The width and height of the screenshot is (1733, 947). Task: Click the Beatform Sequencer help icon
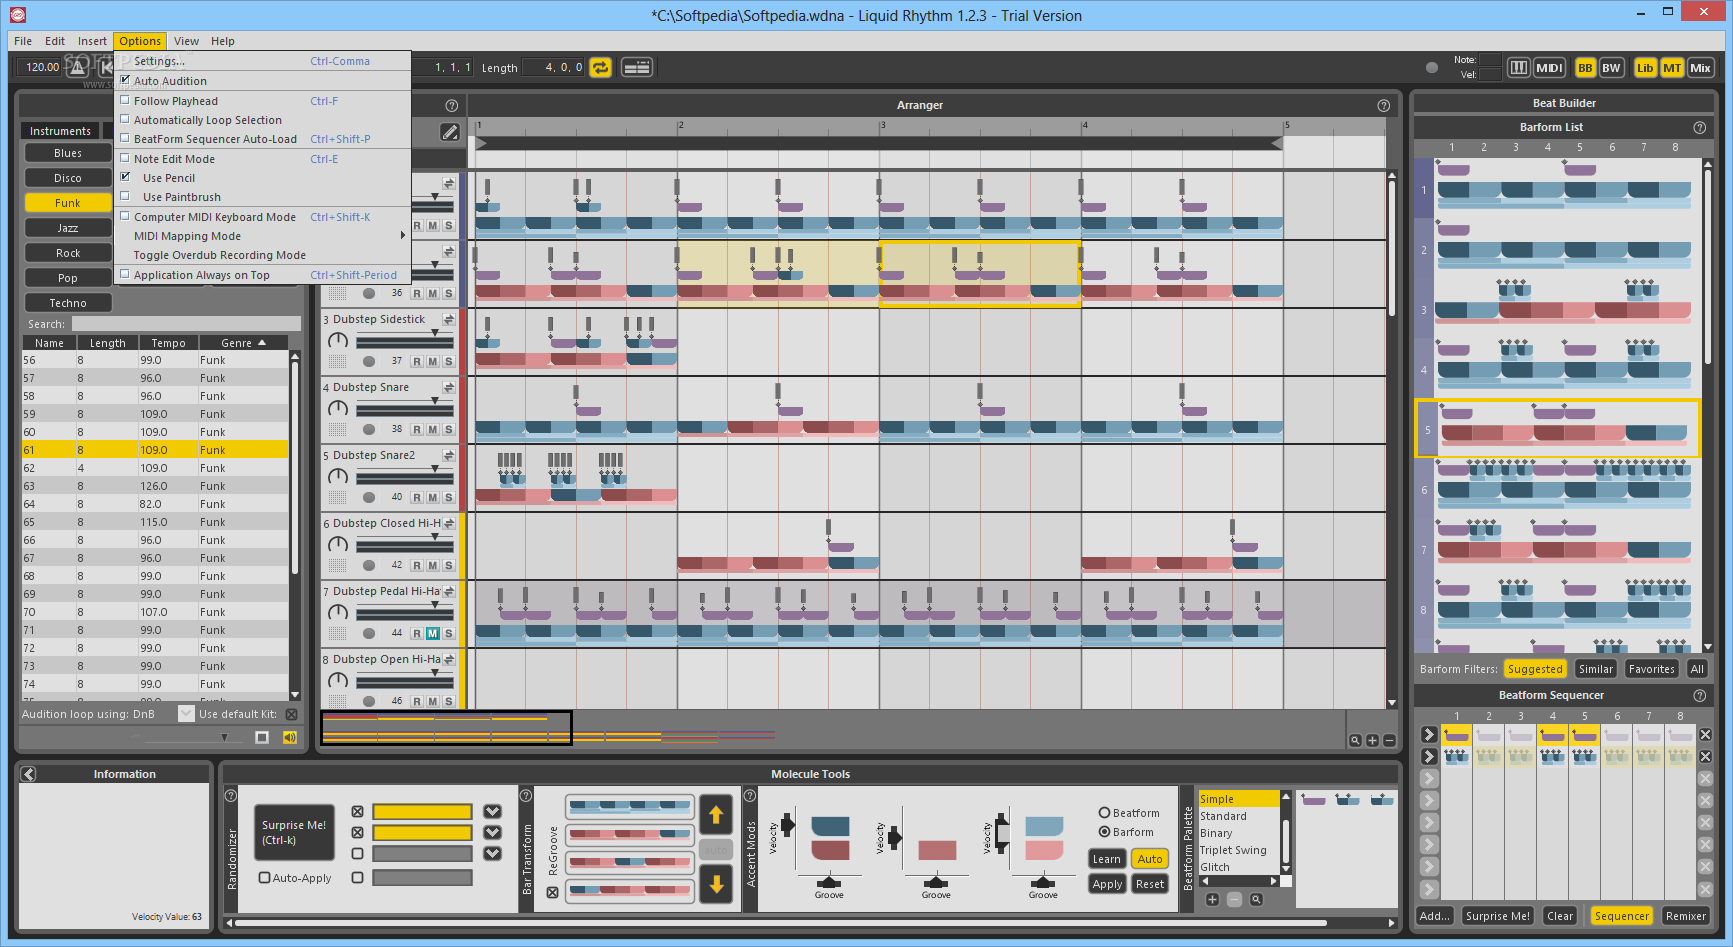click(1699, 695)
